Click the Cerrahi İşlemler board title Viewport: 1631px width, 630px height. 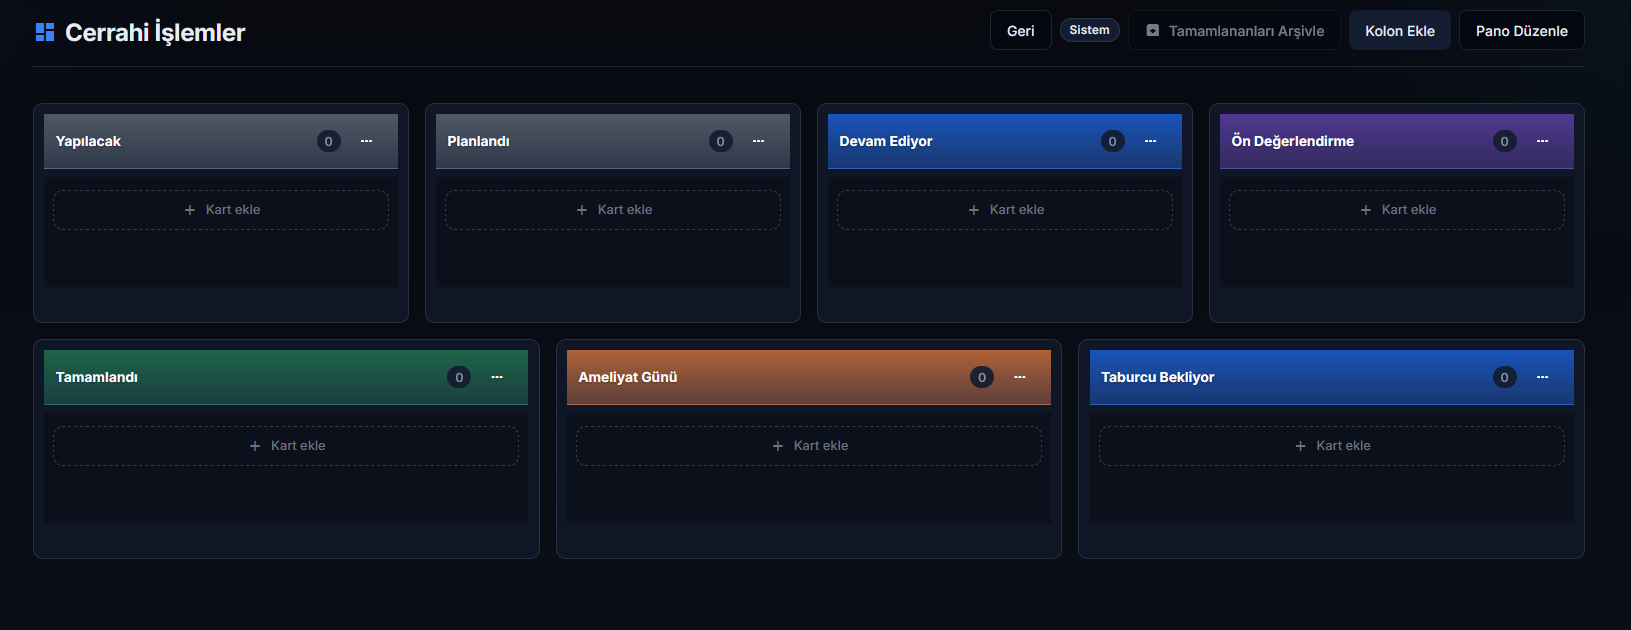coord(155,32)
